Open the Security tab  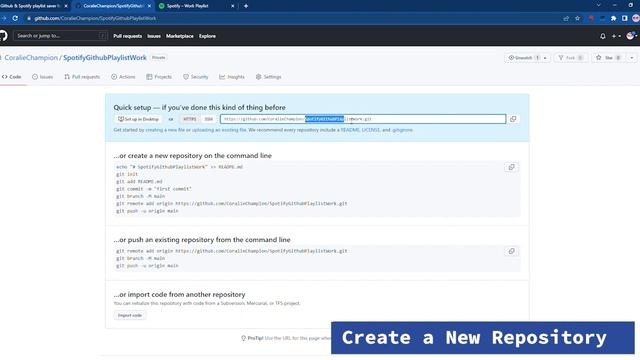pos(196,77)
